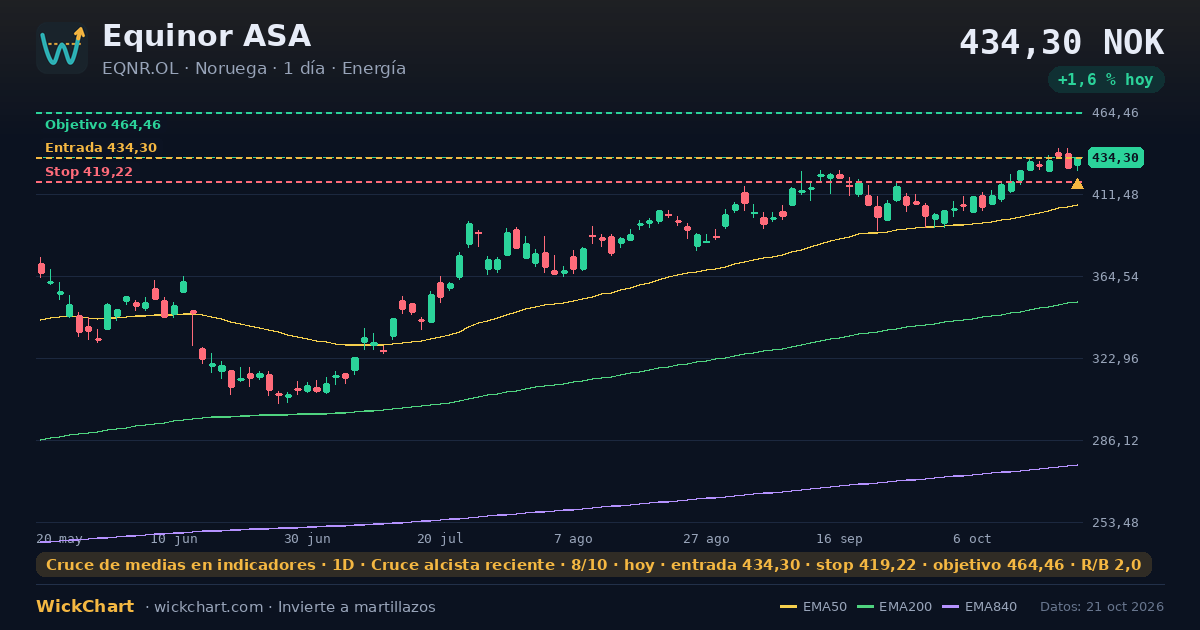The height and width of the screenshot is (630, 1200).
Task: Click the 20 may date label
Action: 60,538
